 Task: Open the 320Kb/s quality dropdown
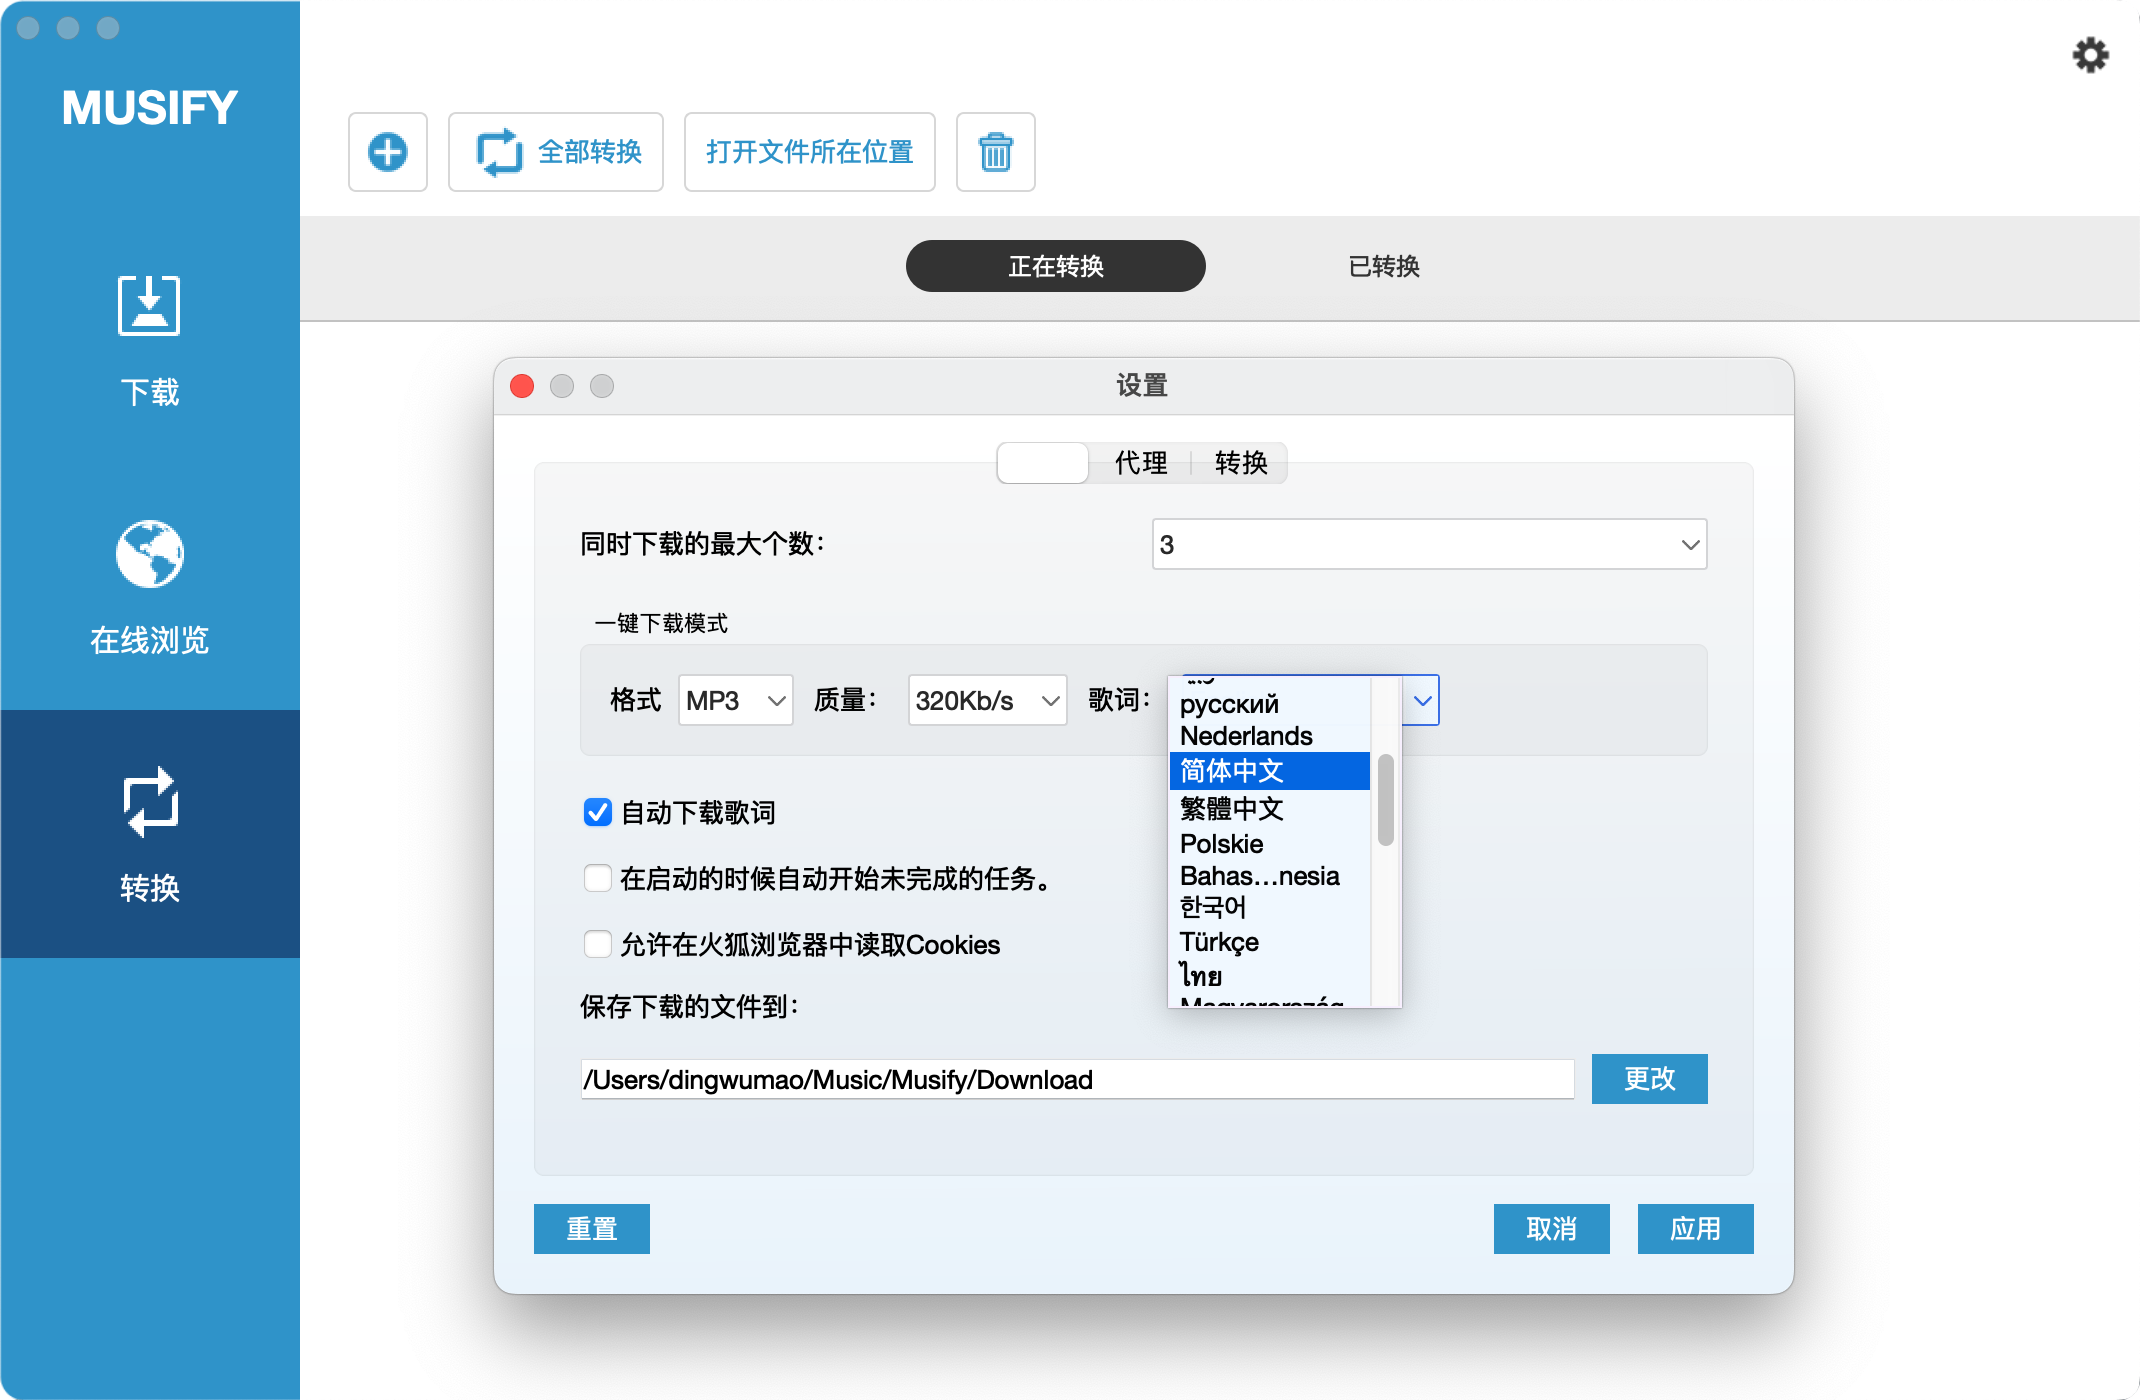(987, 700)
